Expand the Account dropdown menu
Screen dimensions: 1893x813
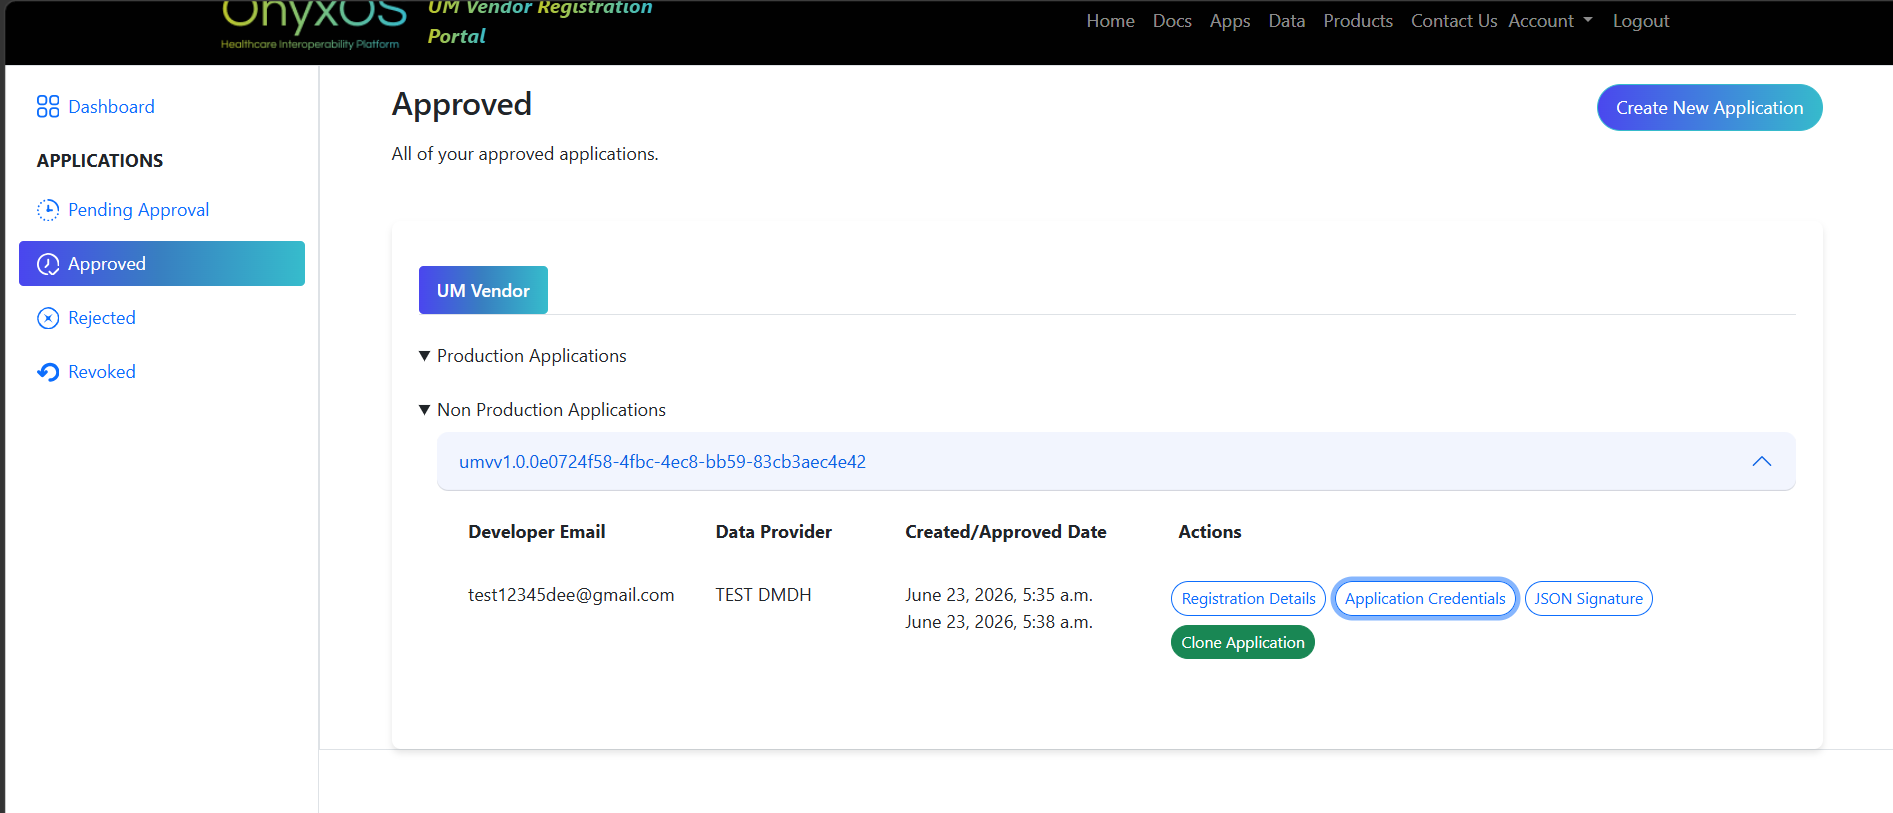click(x=1550, y=21)
